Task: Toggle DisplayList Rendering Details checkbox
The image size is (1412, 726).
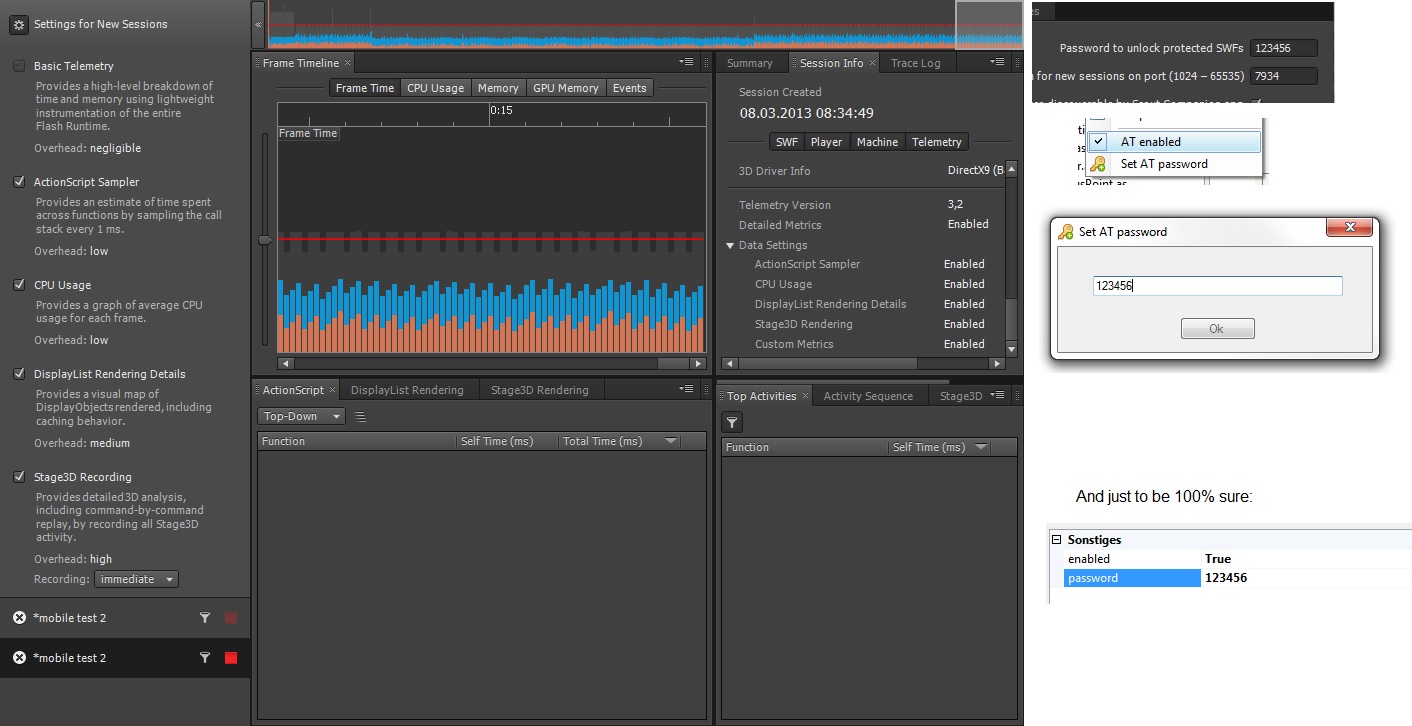Action: click(19, 374)
